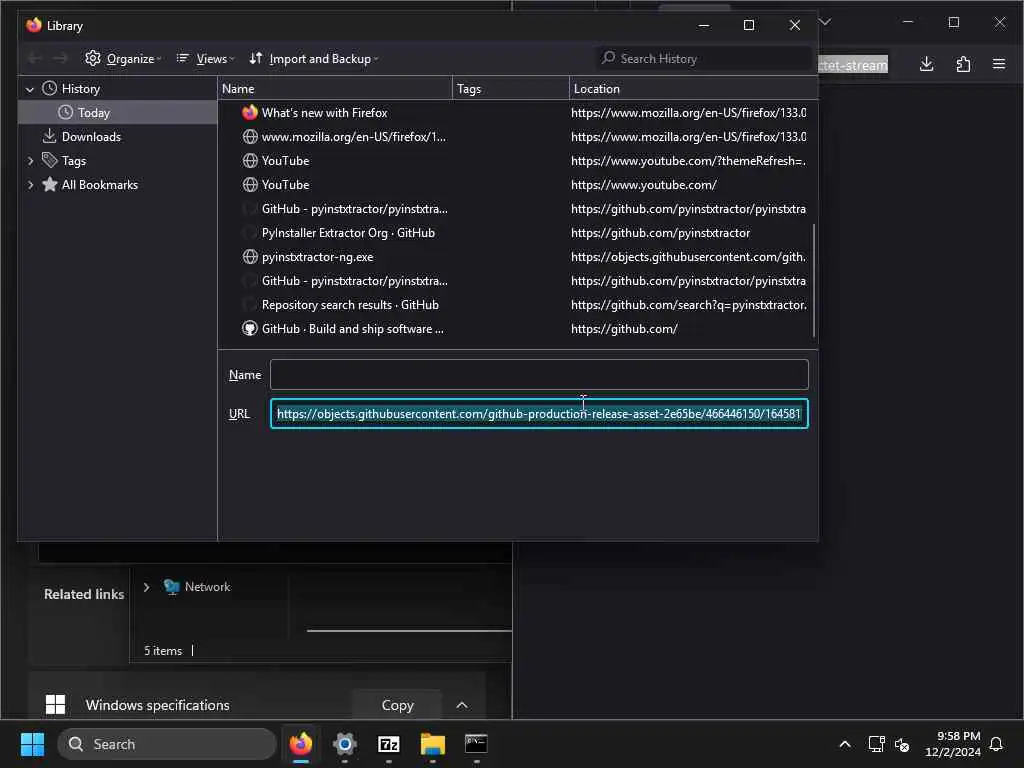1024x768 pixels.
Task: Click the https://www.youtube.com/ location cell
Action: pyautogui.click(x=644, y=185)
